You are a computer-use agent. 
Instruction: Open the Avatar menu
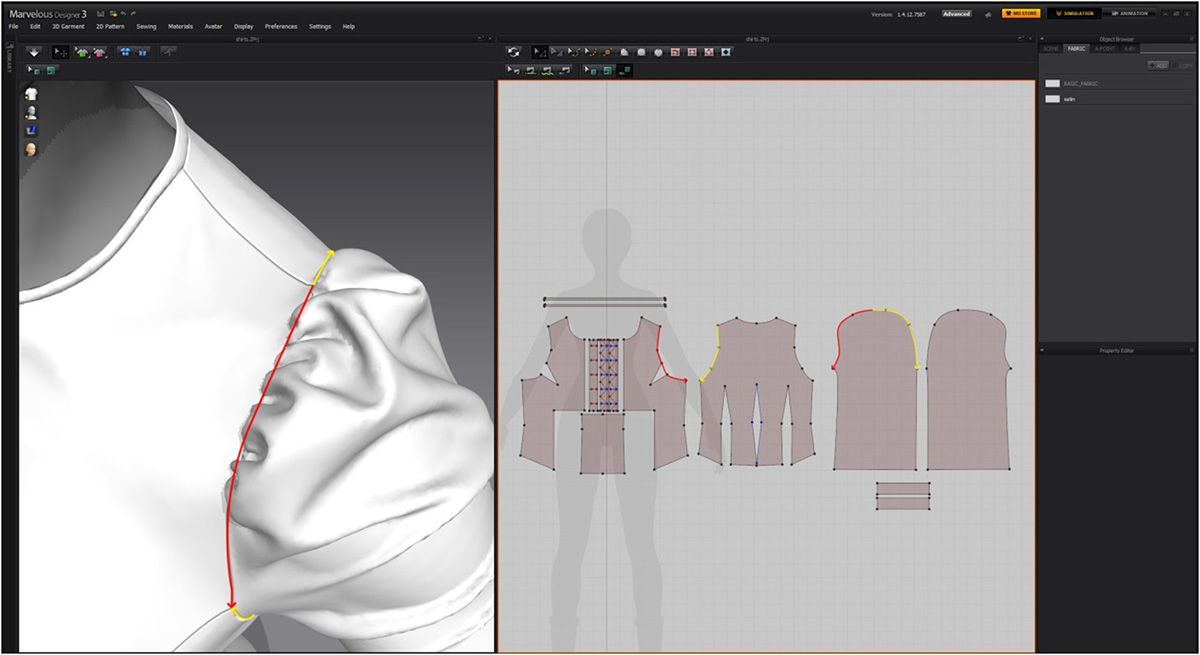(213, 27)
